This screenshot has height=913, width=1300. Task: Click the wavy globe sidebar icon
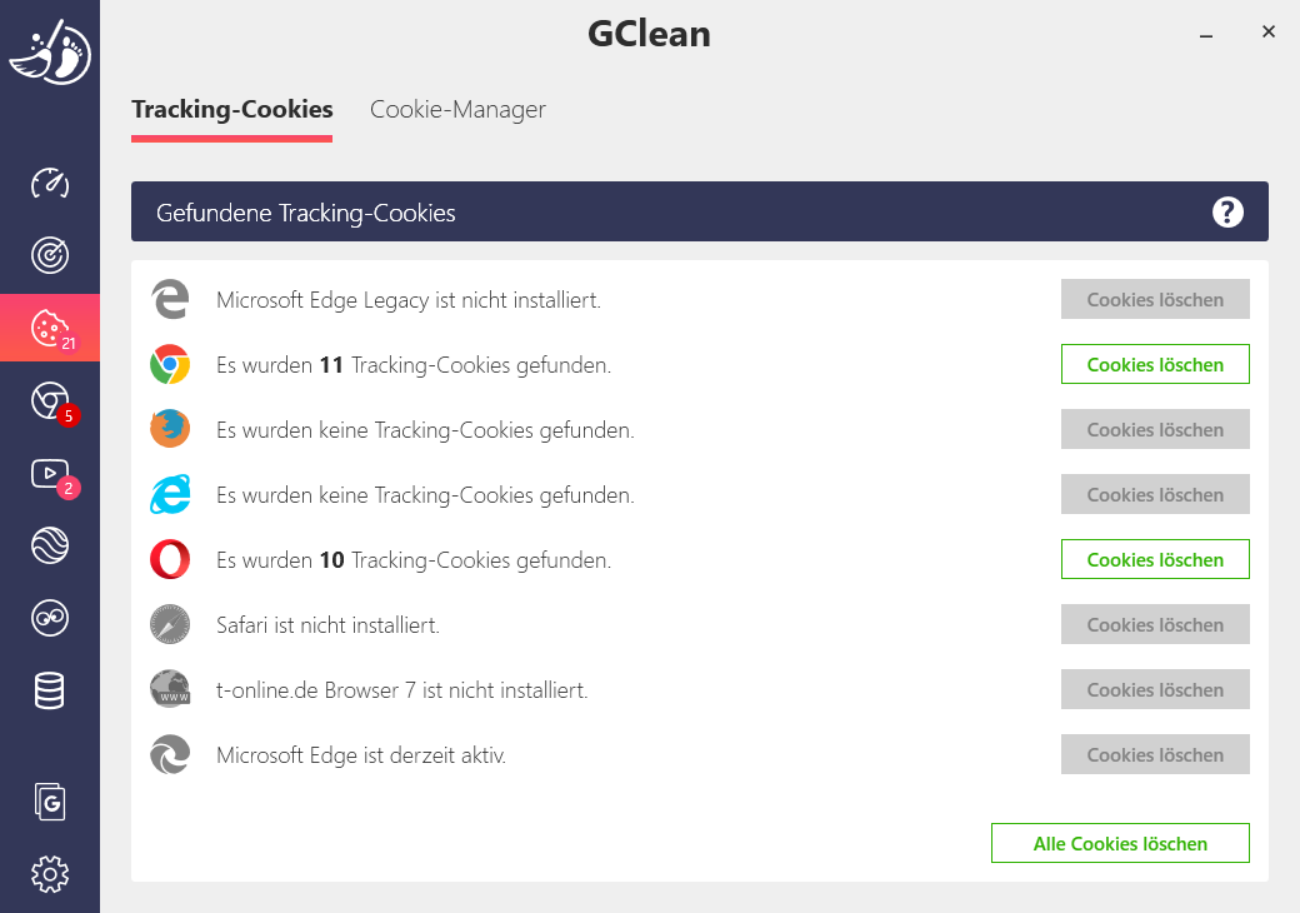coord(50,546)
